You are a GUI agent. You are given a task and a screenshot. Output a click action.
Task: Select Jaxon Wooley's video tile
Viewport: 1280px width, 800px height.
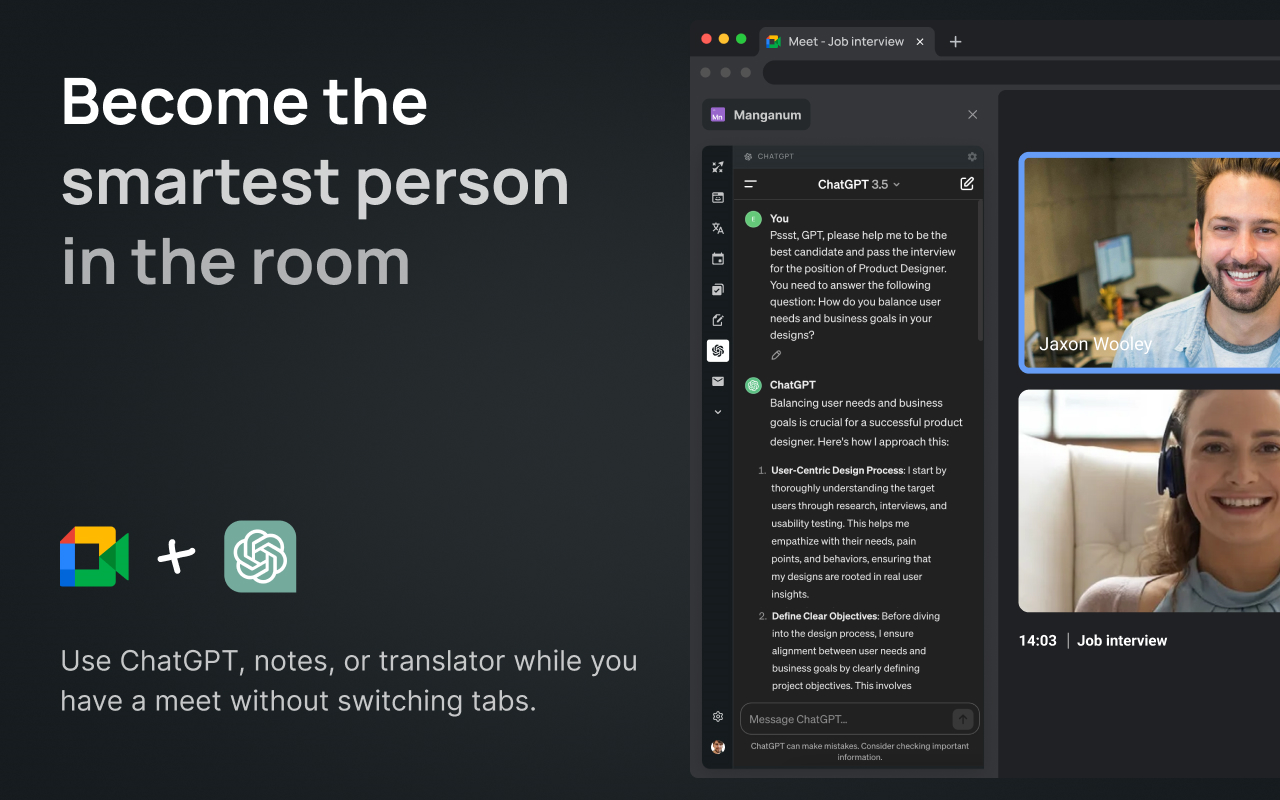1150,263
